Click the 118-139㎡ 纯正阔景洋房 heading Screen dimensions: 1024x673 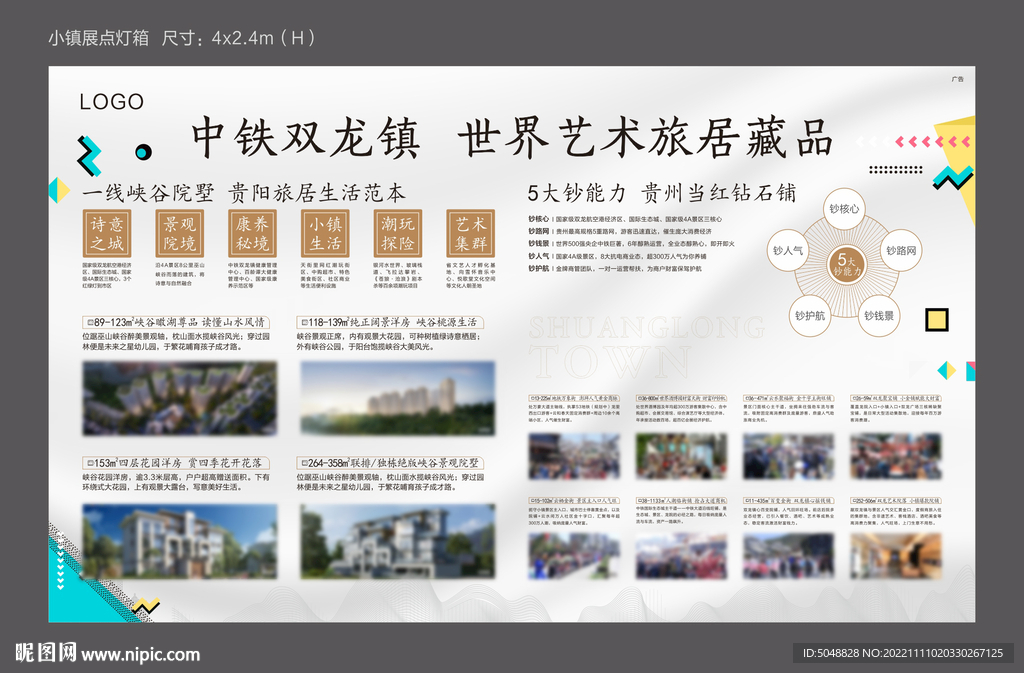(x=390, y=322)
